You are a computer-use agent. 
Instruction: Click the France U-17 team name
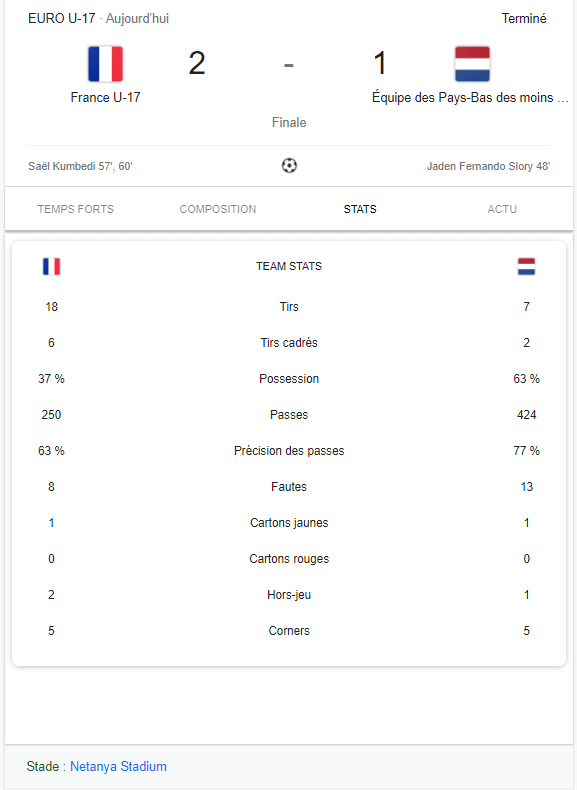coord(105,97)
